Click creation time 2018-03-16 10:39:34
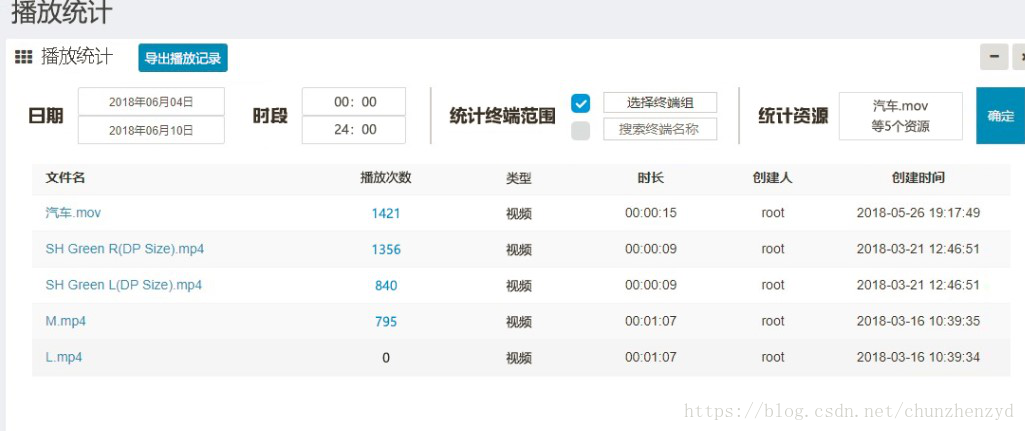This screenshot has height=431, width=1025. coord(918,357)
